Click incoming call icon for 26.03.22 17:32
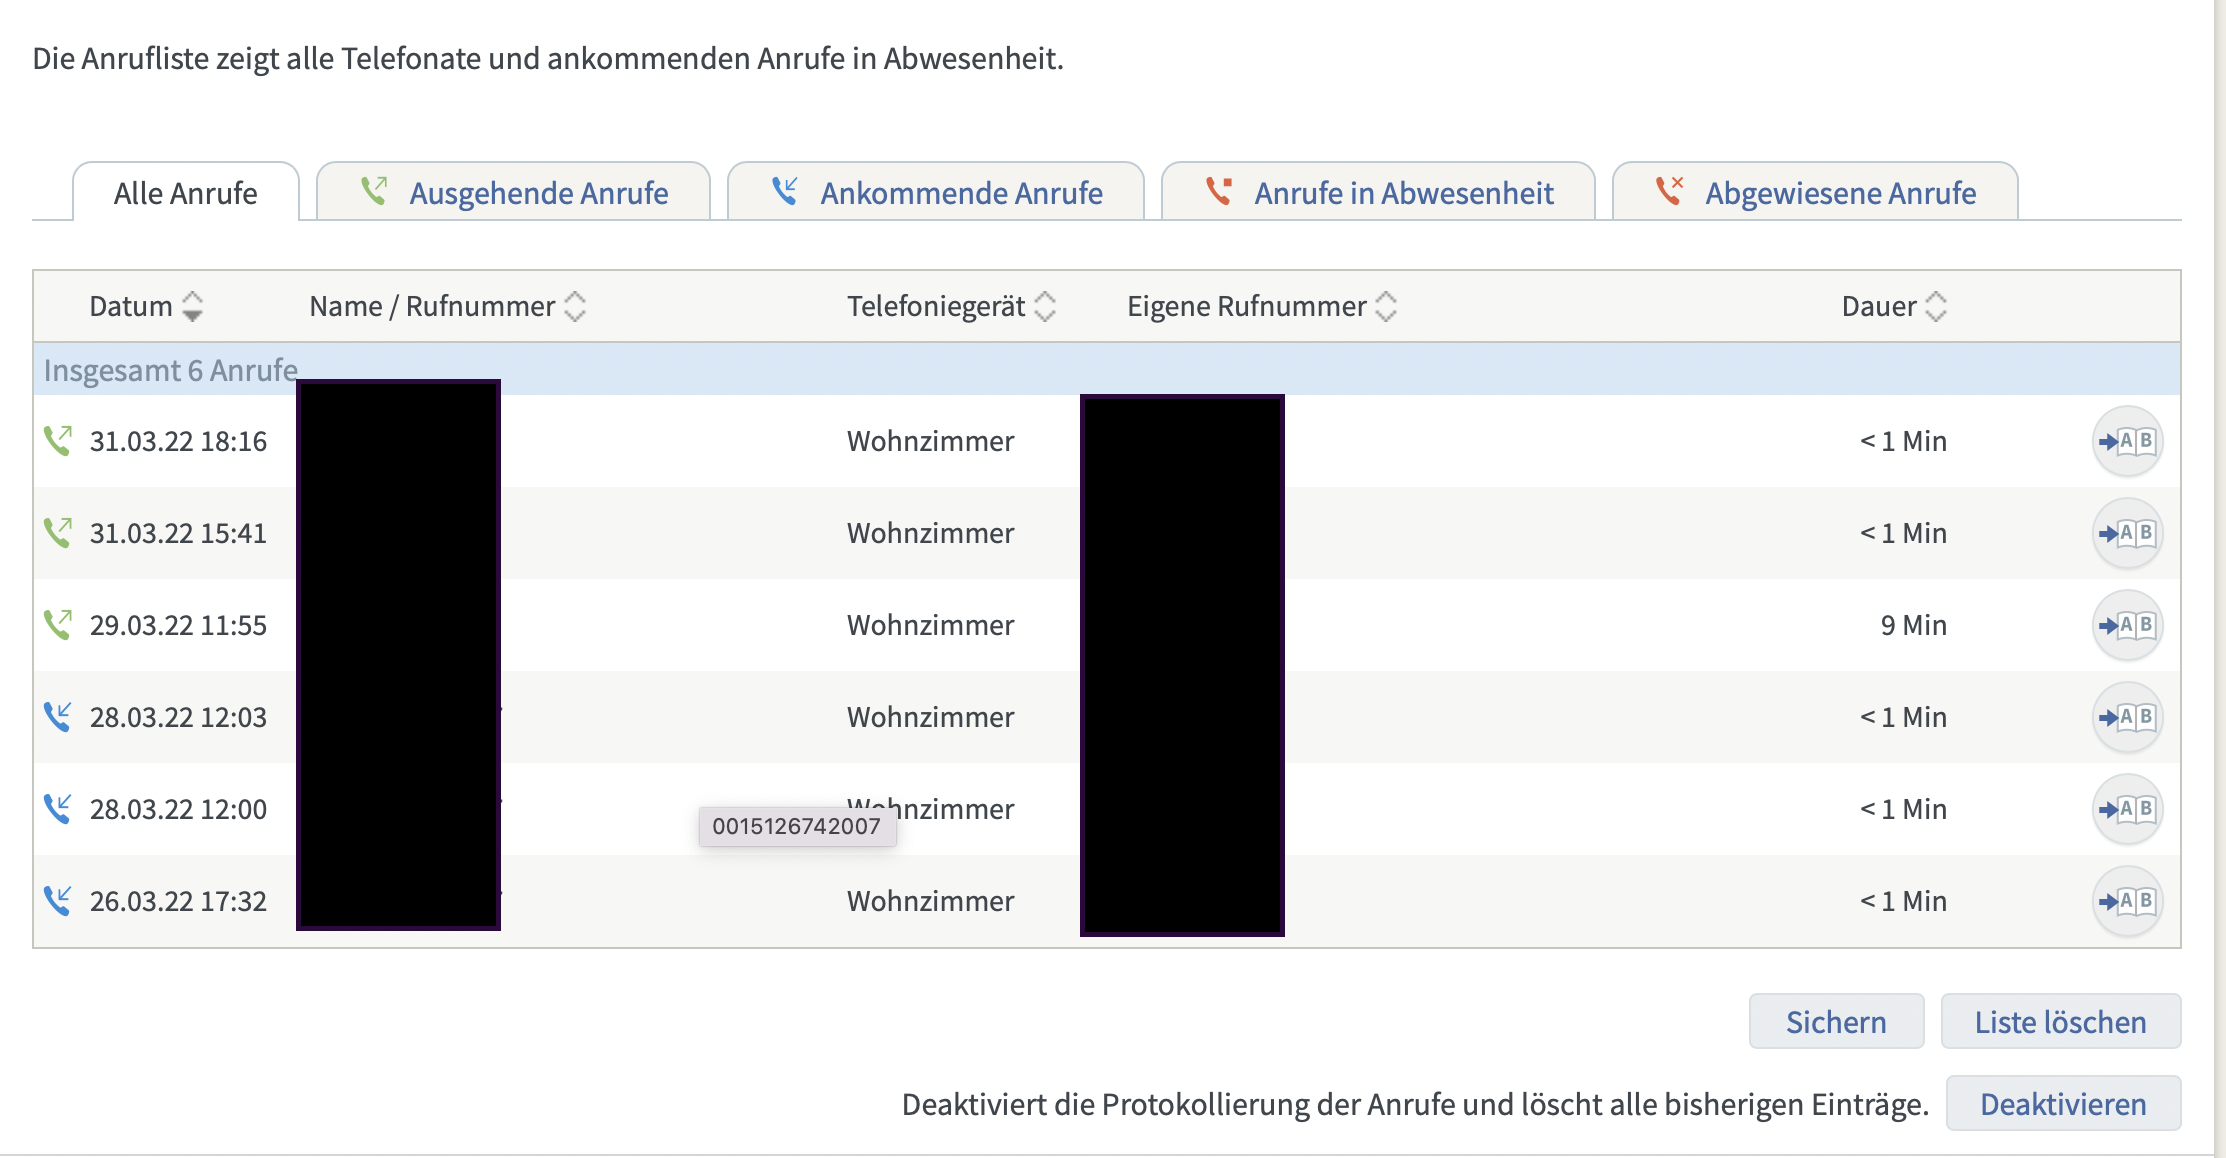Image resolution: width=2226 pixels, height=1158 pixels. coord(58,901)
